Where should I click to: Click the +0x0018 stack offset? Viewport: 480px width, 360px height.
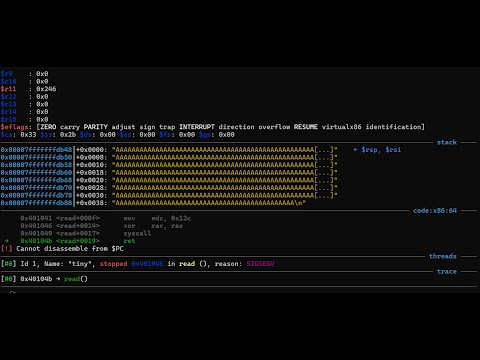point(90,173)
